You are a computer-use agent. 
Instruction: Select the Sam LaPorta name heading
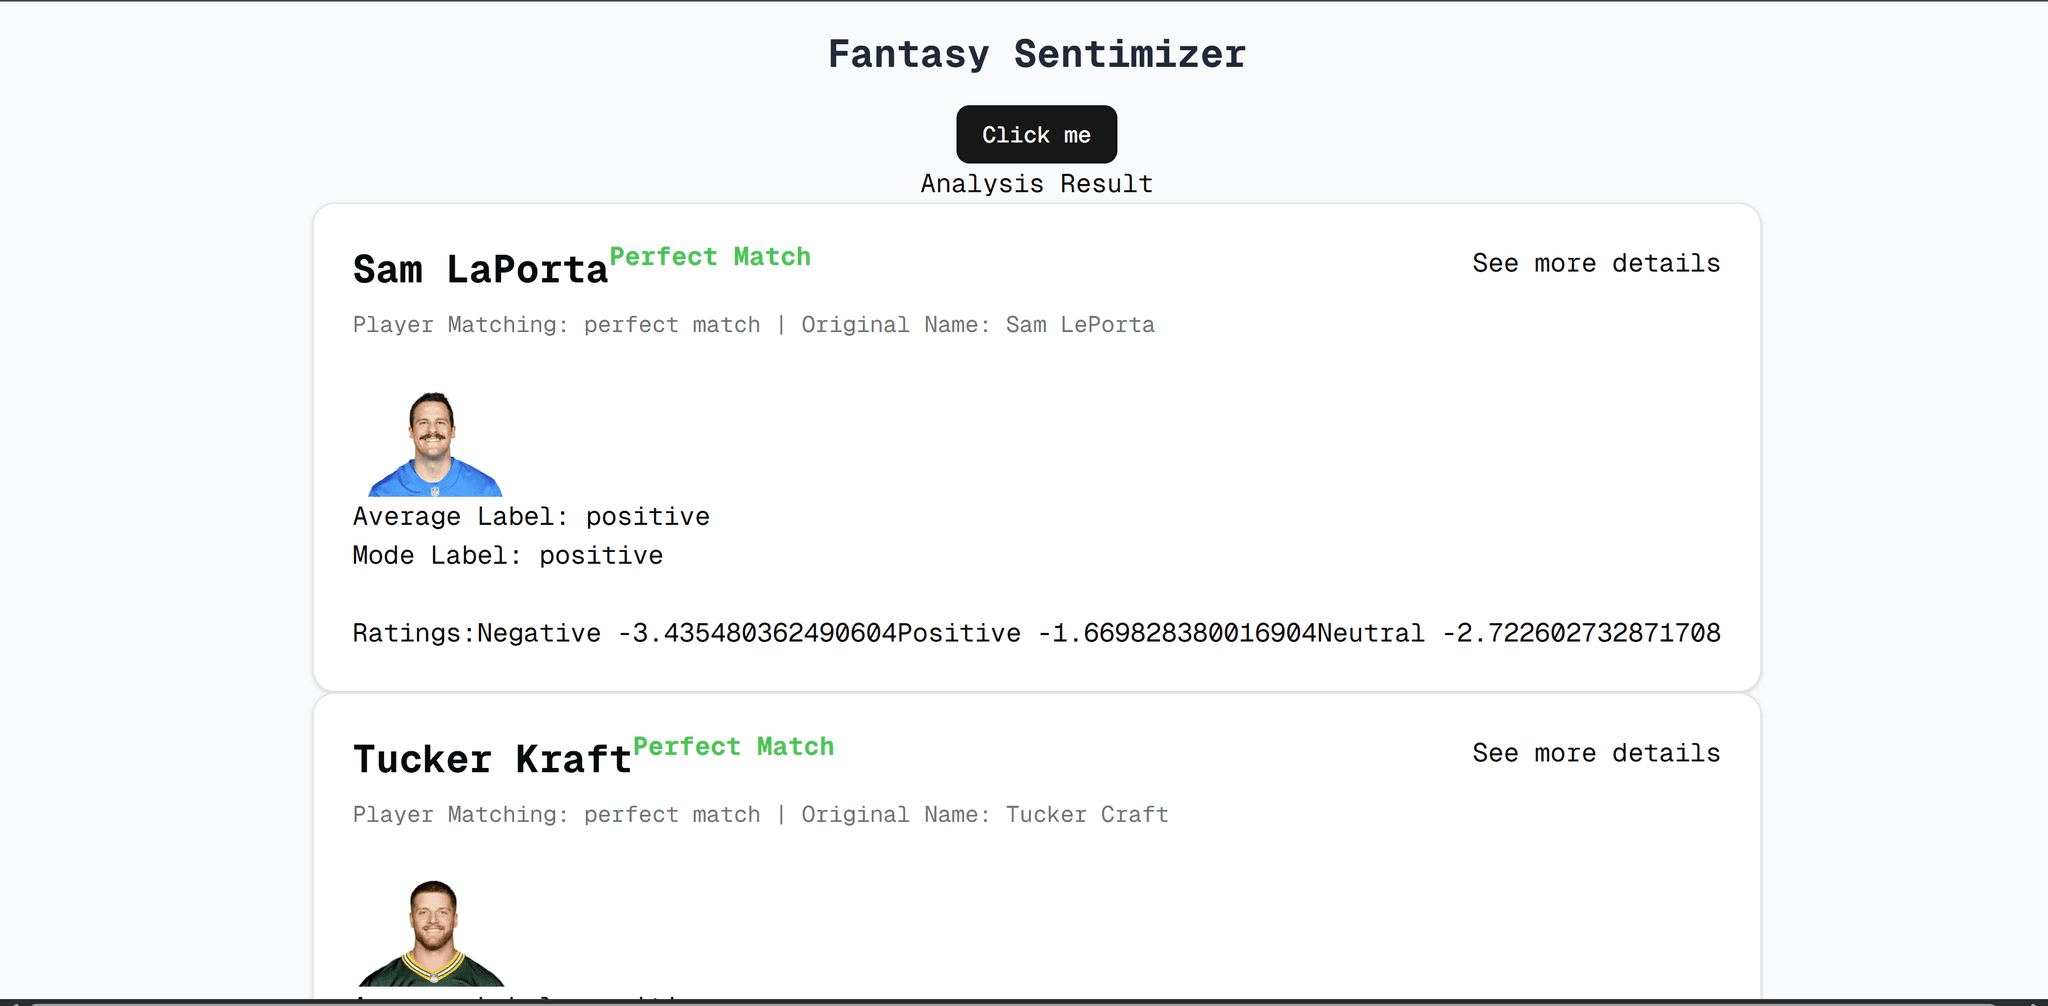480,270
